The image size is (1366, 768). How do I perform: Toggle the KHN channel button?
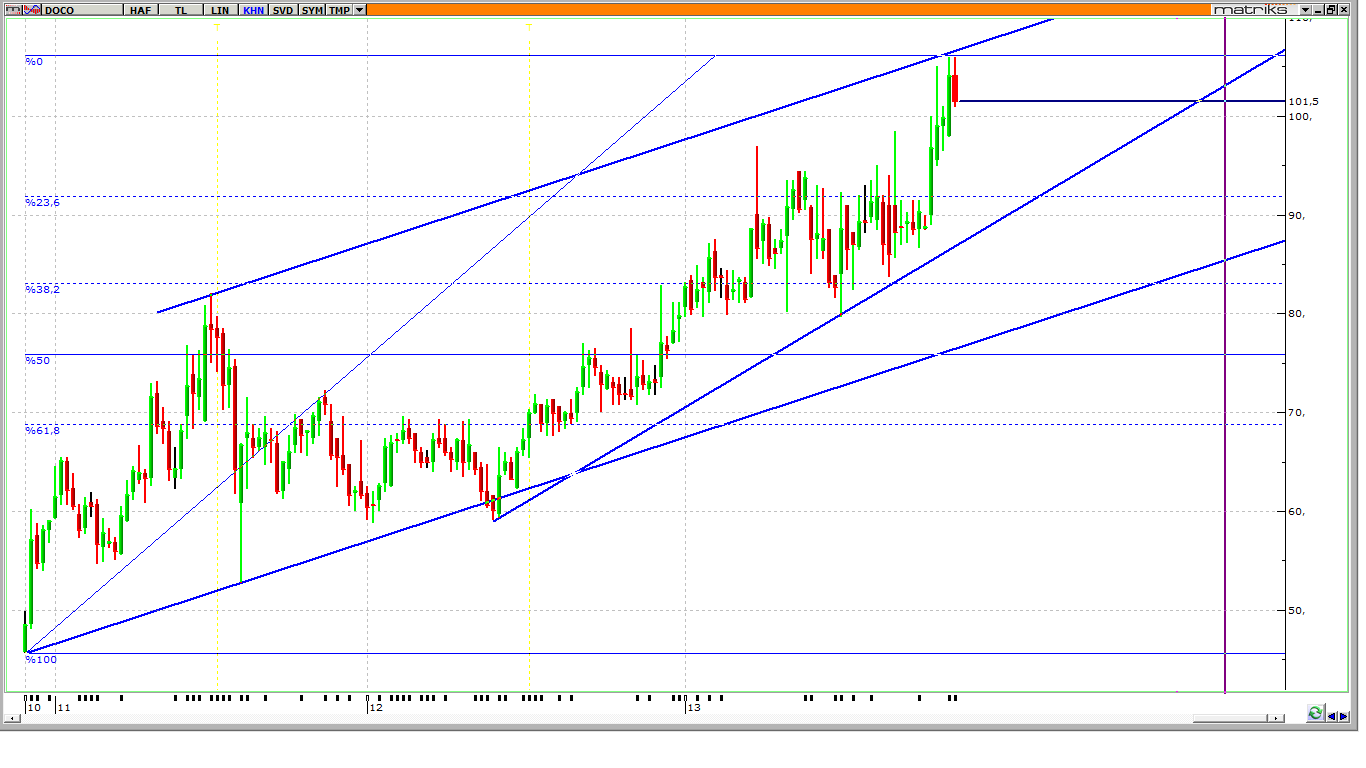pyautogui.click(x=253, y=10)
